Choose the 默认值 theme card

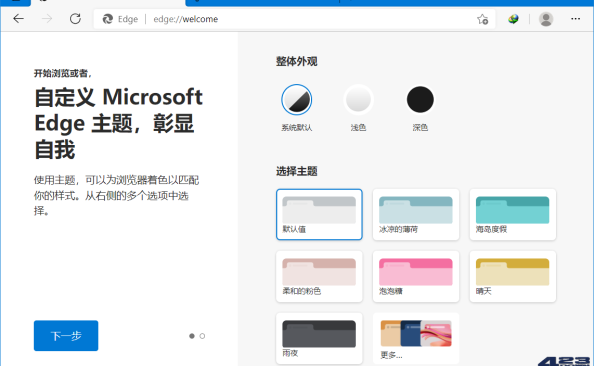[319, 214]
